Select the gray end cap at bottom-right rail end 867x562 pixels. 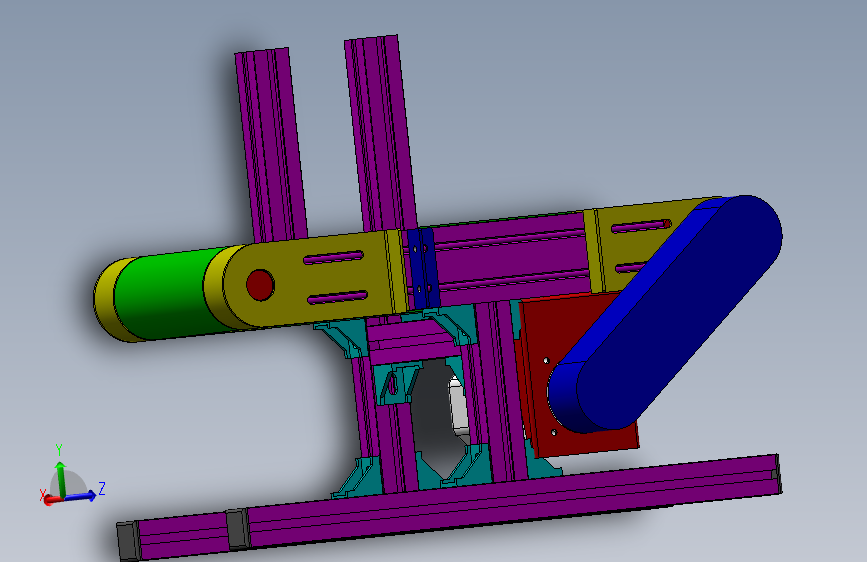[778, 473]
